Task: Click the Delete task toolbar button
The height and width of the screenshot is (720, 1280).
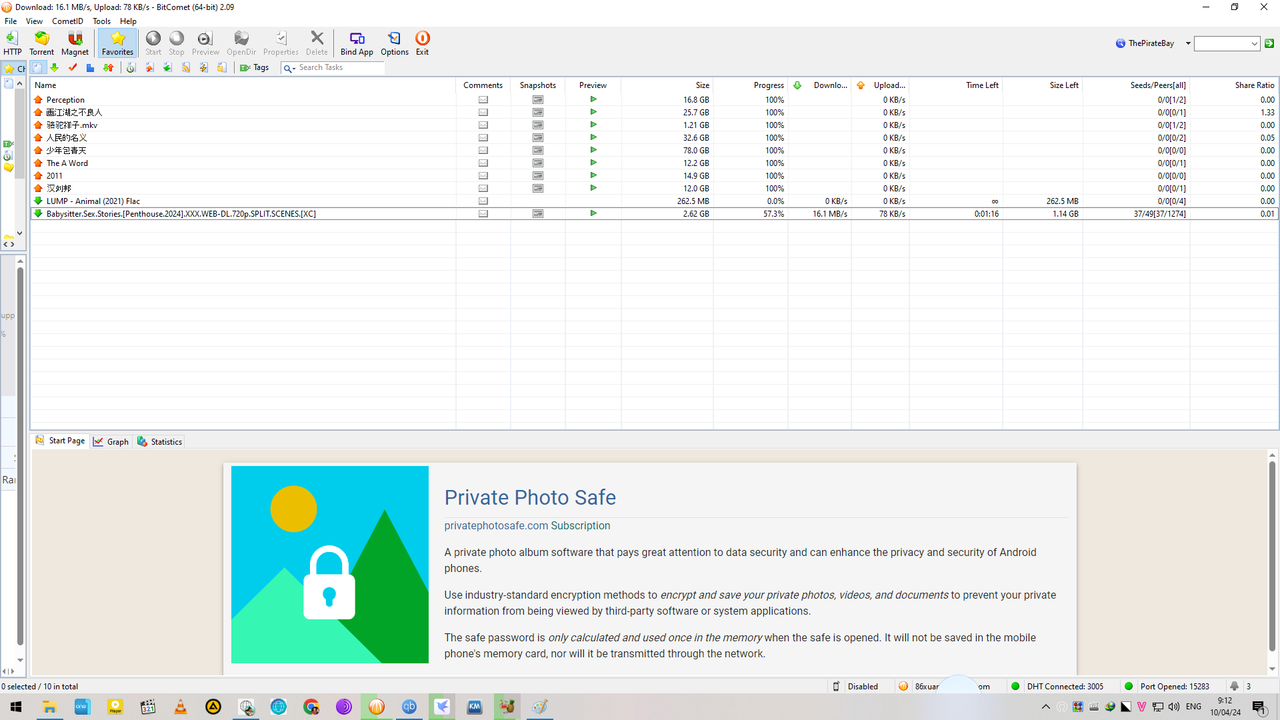Action: point(317,43)
